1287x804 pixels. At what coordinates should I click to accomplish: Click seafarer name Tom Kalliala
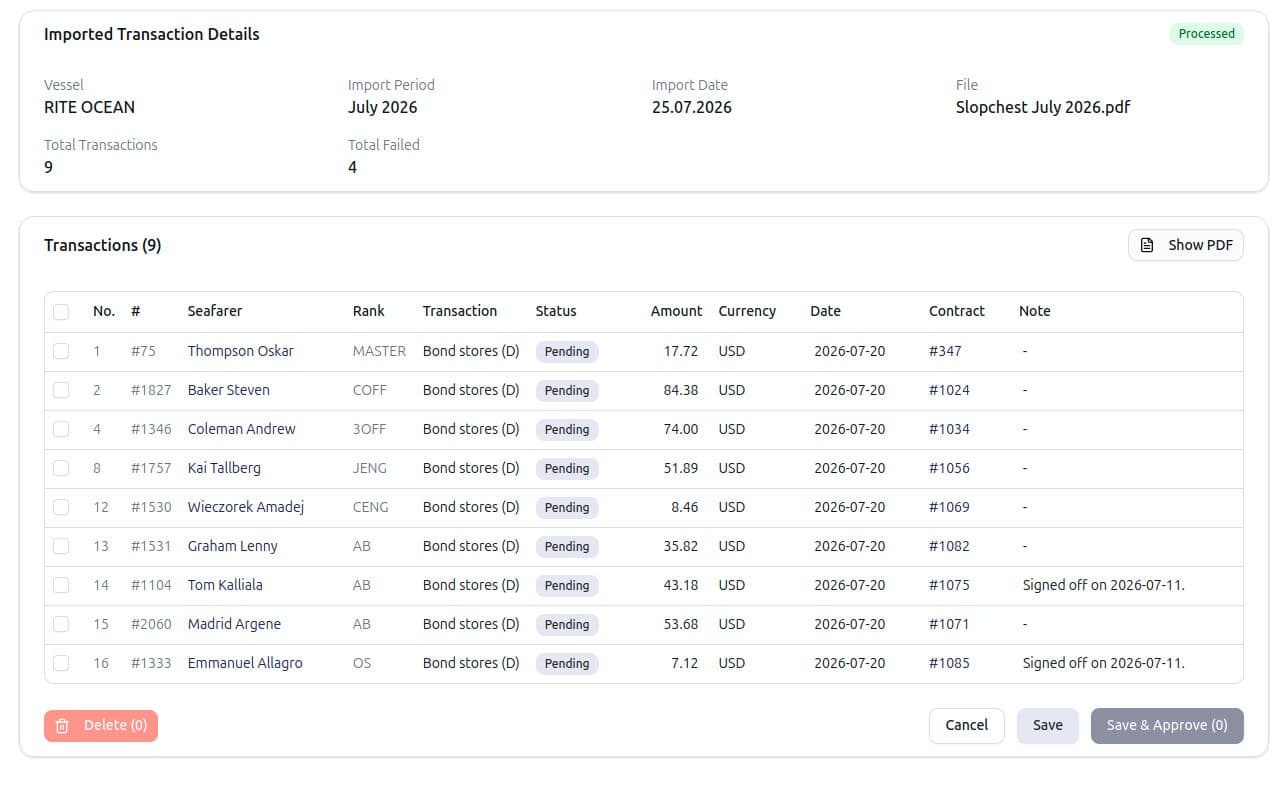pos(225,585)
